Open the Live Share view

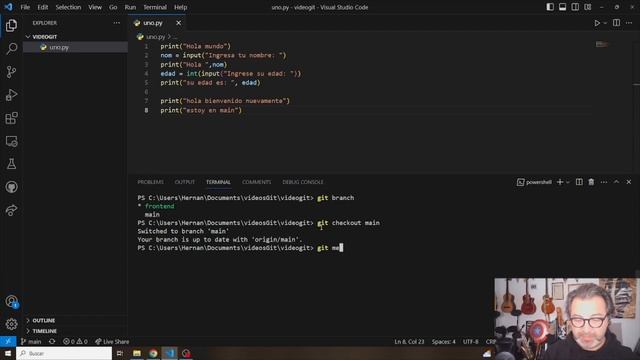tap(11, 210)
